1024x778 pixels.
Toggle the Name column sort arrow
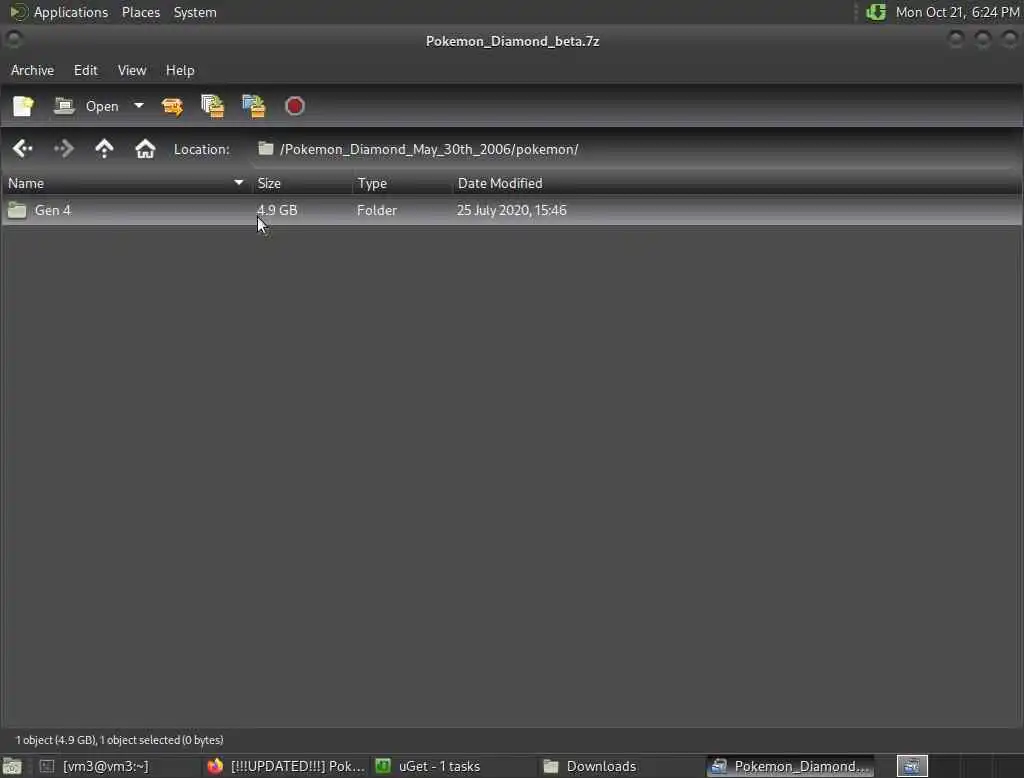coord(238,183)
